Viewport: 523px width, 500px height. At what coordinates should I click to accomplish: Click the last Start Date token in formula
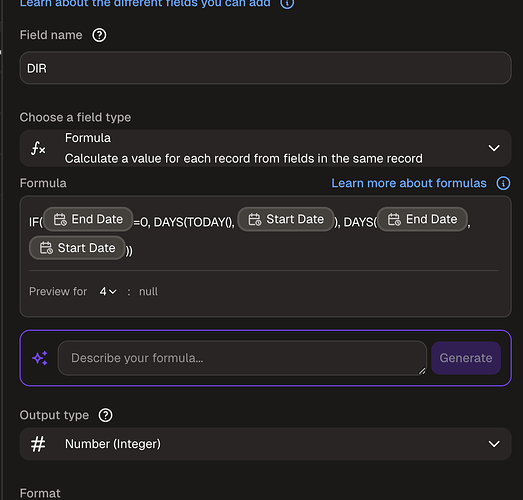77,248
